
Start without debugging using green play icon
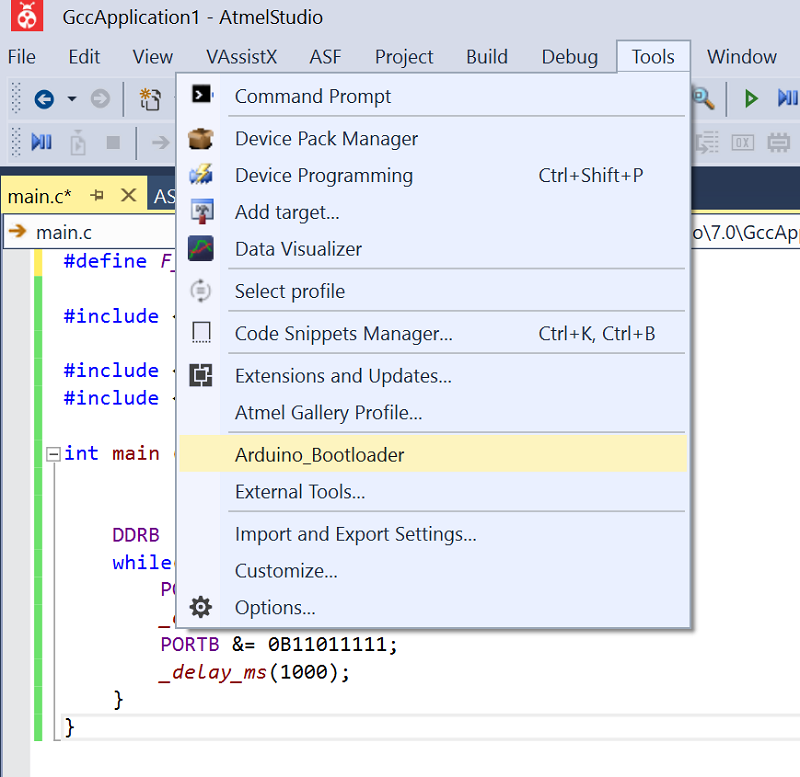coord(751,98)
